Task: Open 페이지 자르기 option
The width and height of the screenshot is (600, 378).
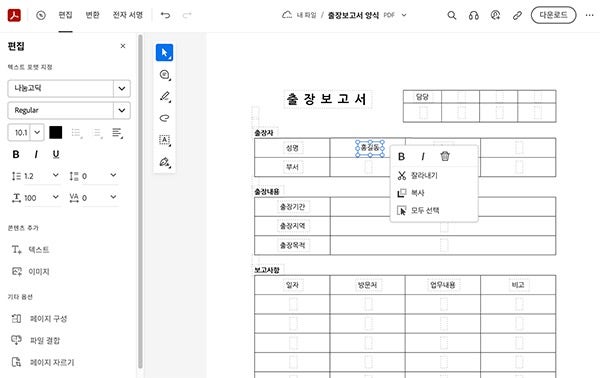Action: (43, 362)
